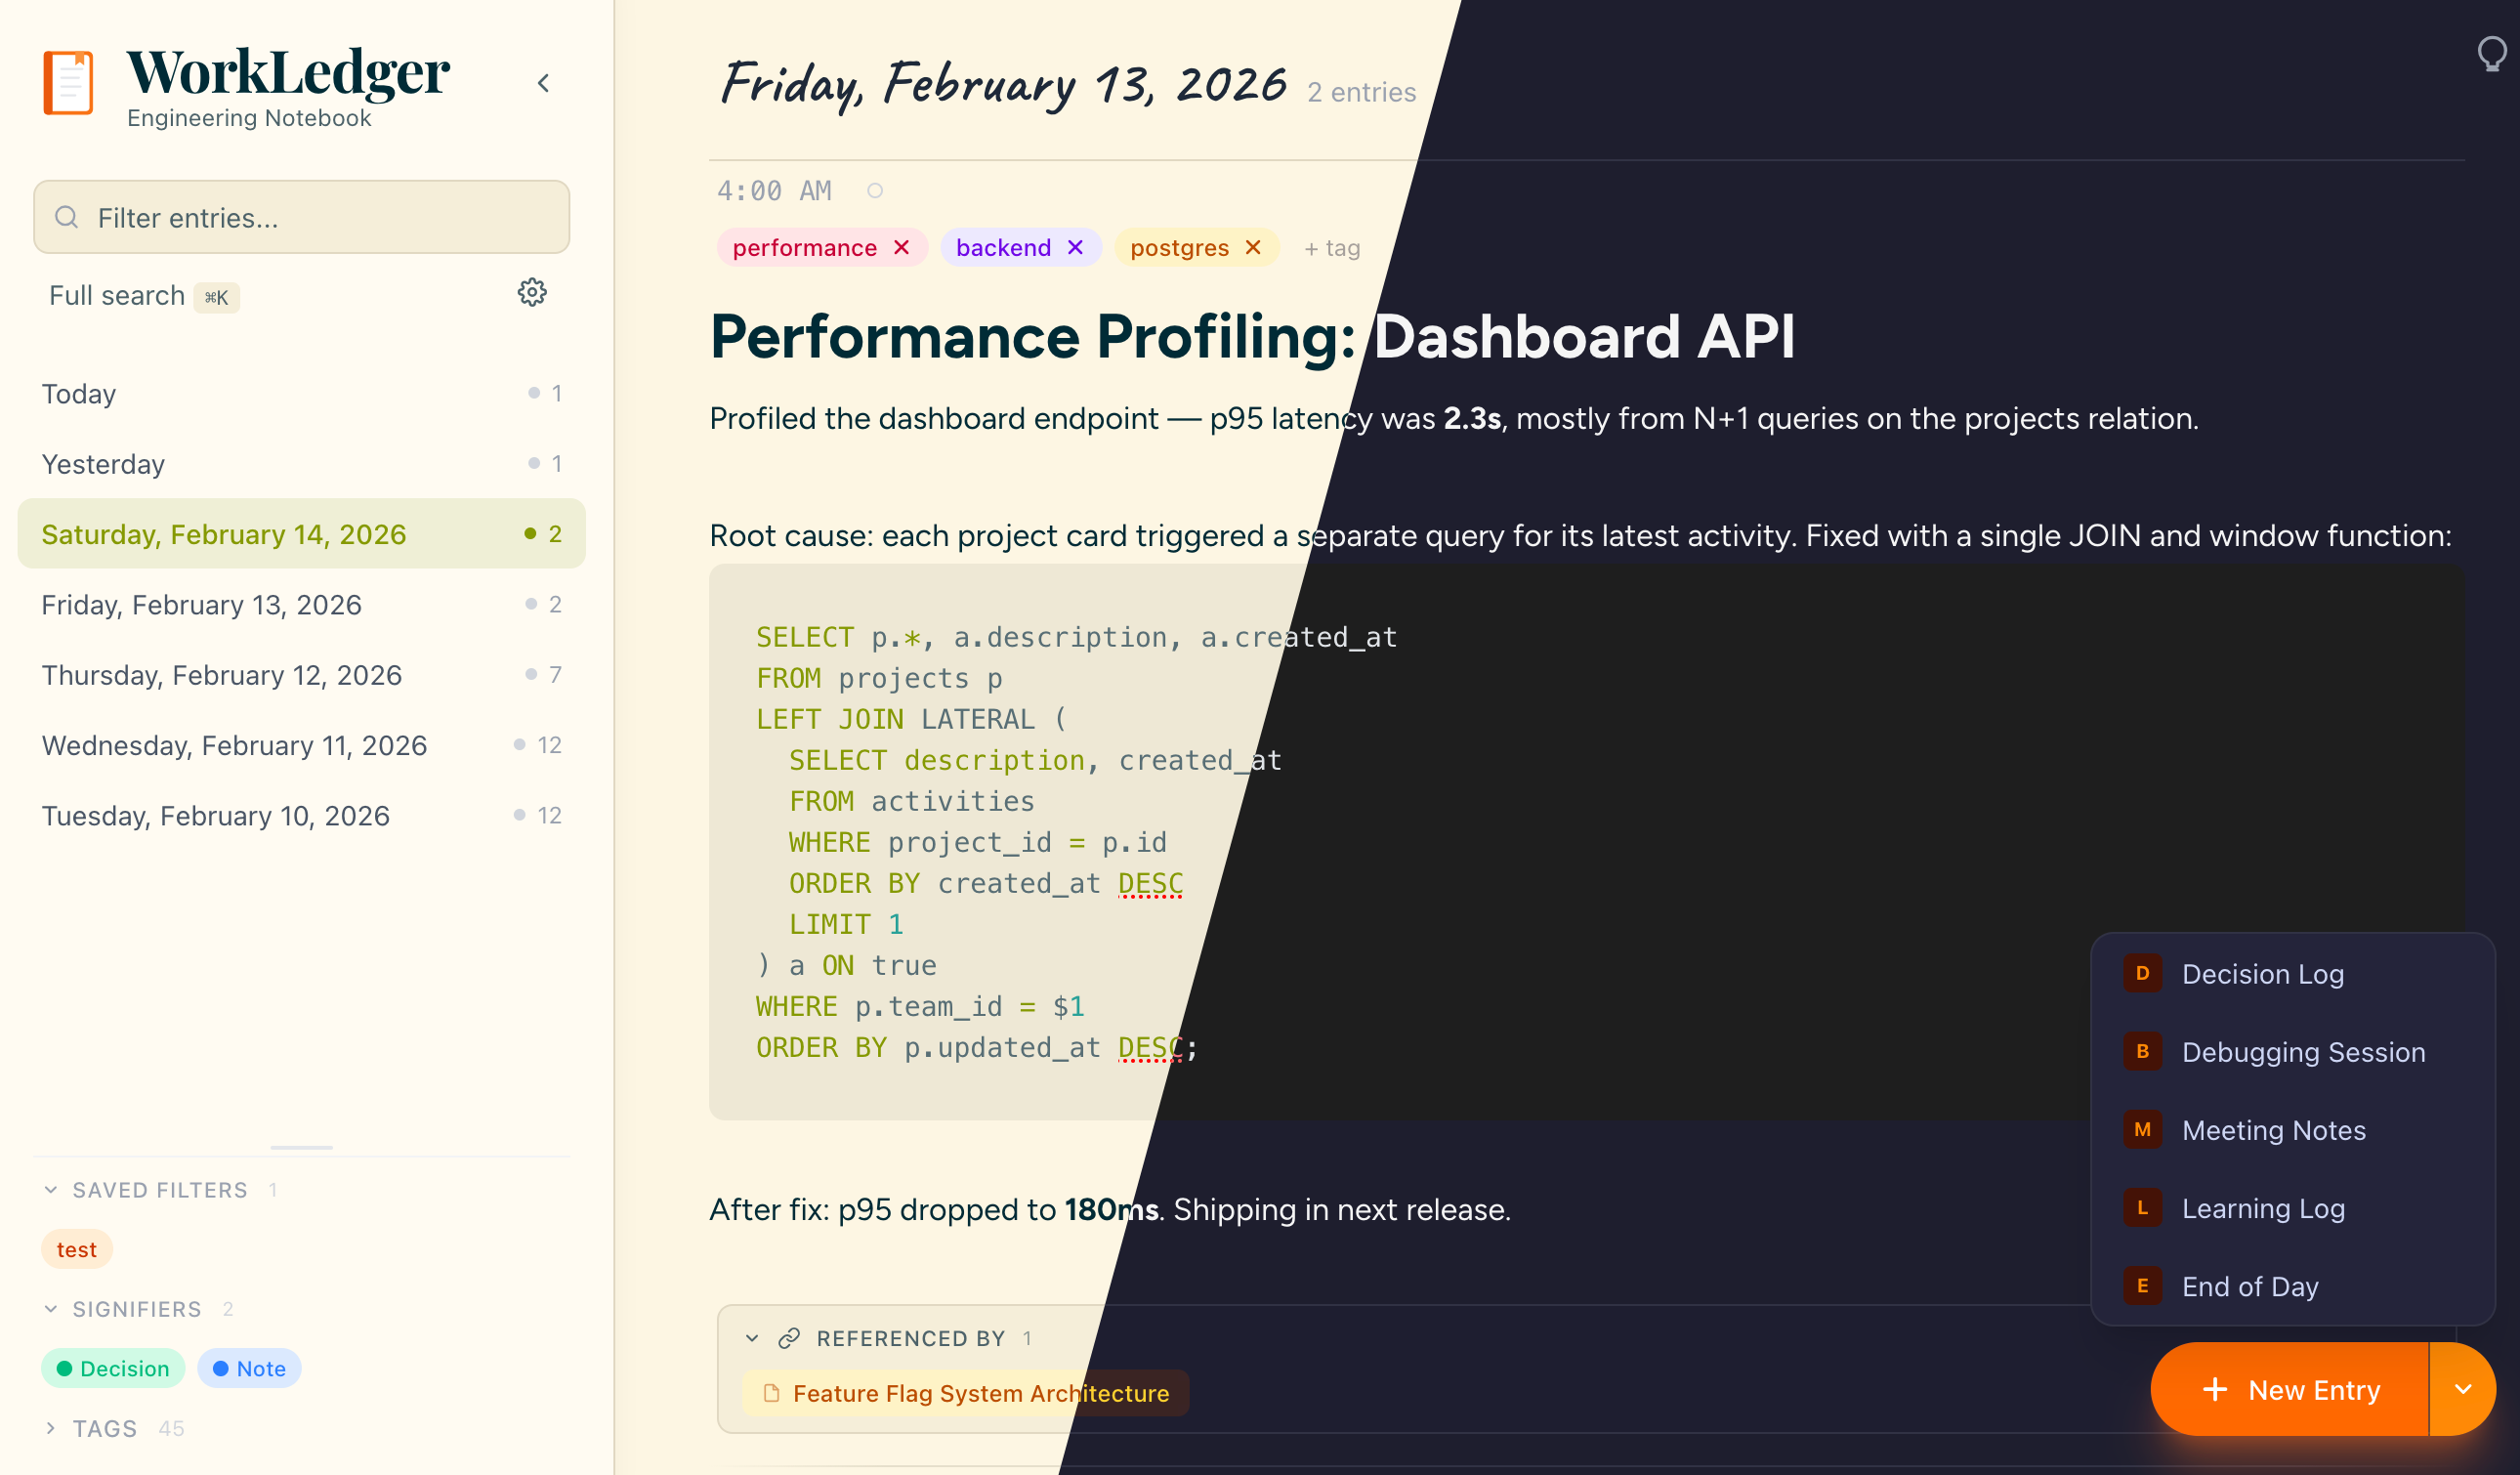The width and height of the screenshot is (2520, 1475).
Task: Click the document icon on Feature Flag reference
Action: tap(771, 1393)
